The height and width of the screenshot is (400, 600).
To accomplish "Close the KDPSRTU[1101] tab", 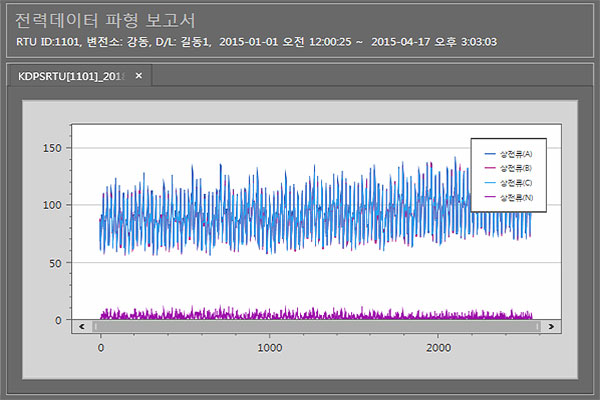I will [x=139, y=76].
